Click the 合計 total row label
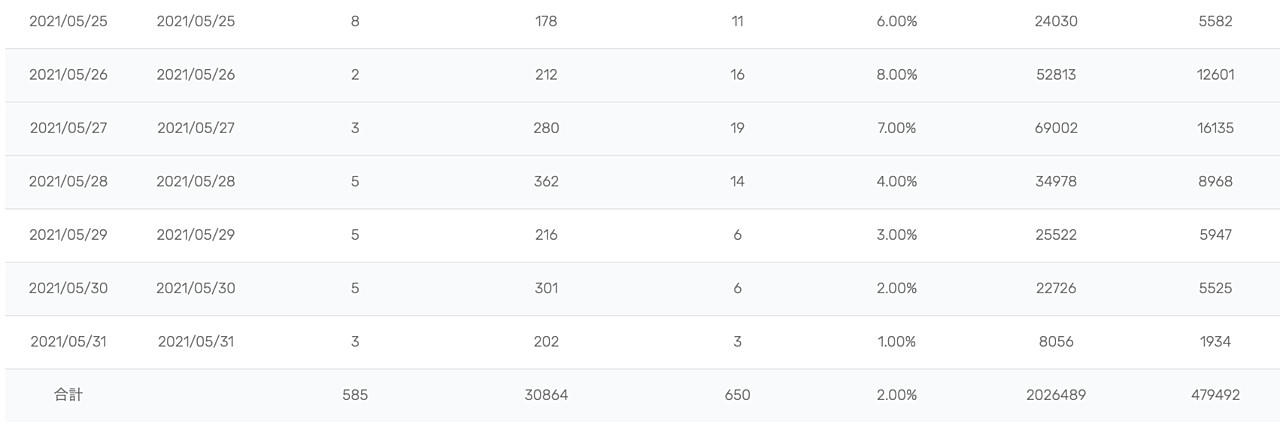Screen dimensions: 1280x424 pyautogui.click(x=68, y=395)
